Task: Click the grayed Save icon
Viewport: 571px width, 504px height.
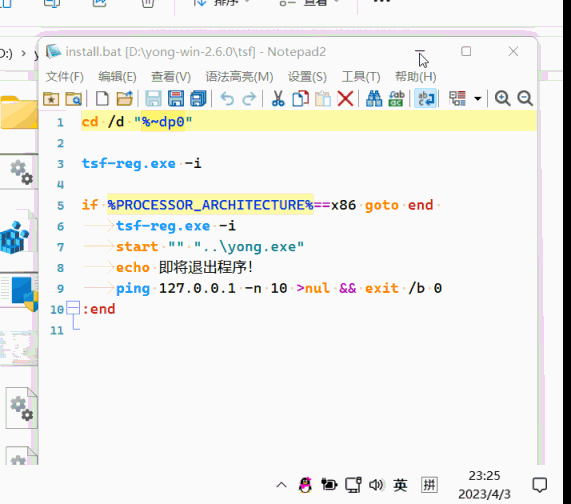Action: (x=153, y=99)
